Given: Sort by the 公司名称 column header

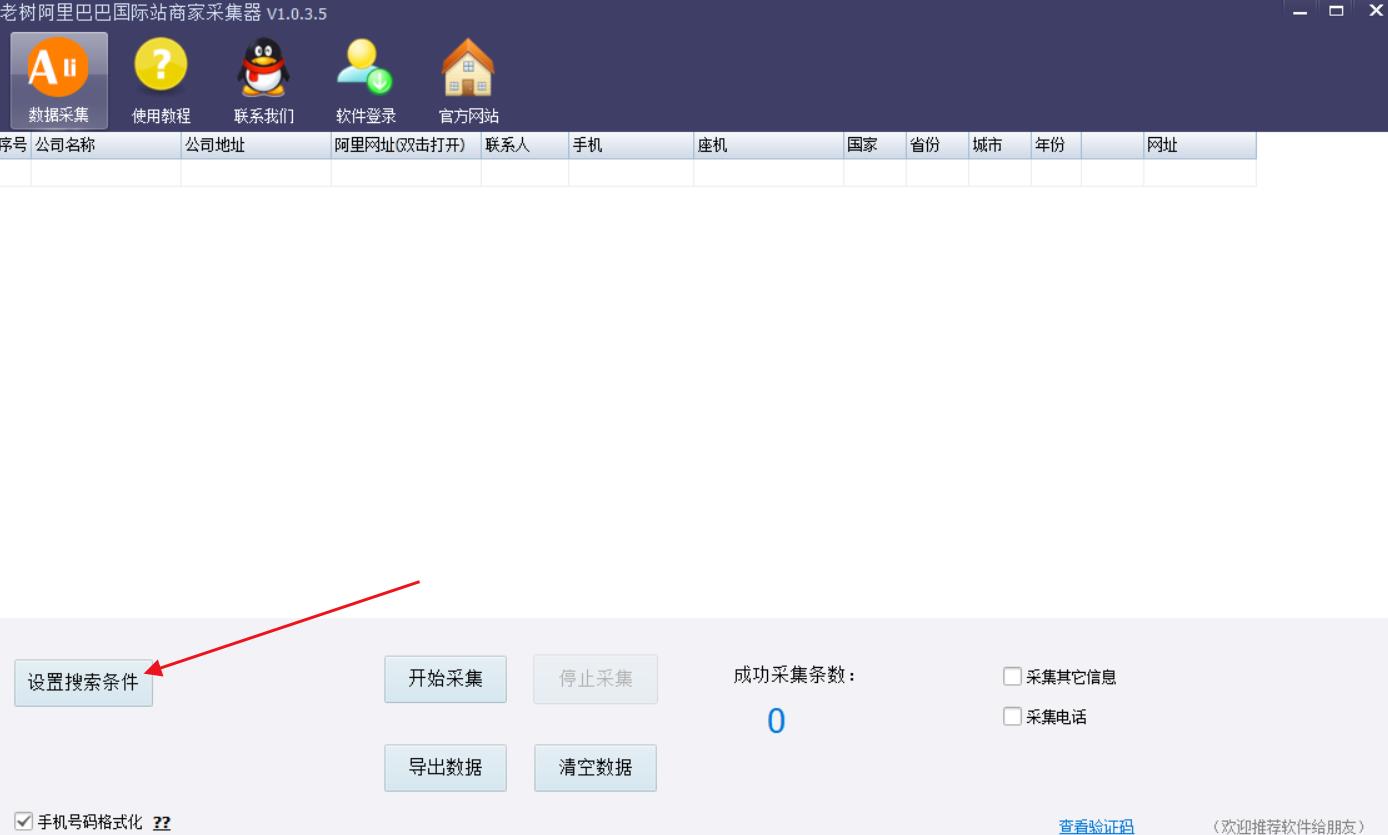Looking at the screenshot, I should (x=106, y=146).
